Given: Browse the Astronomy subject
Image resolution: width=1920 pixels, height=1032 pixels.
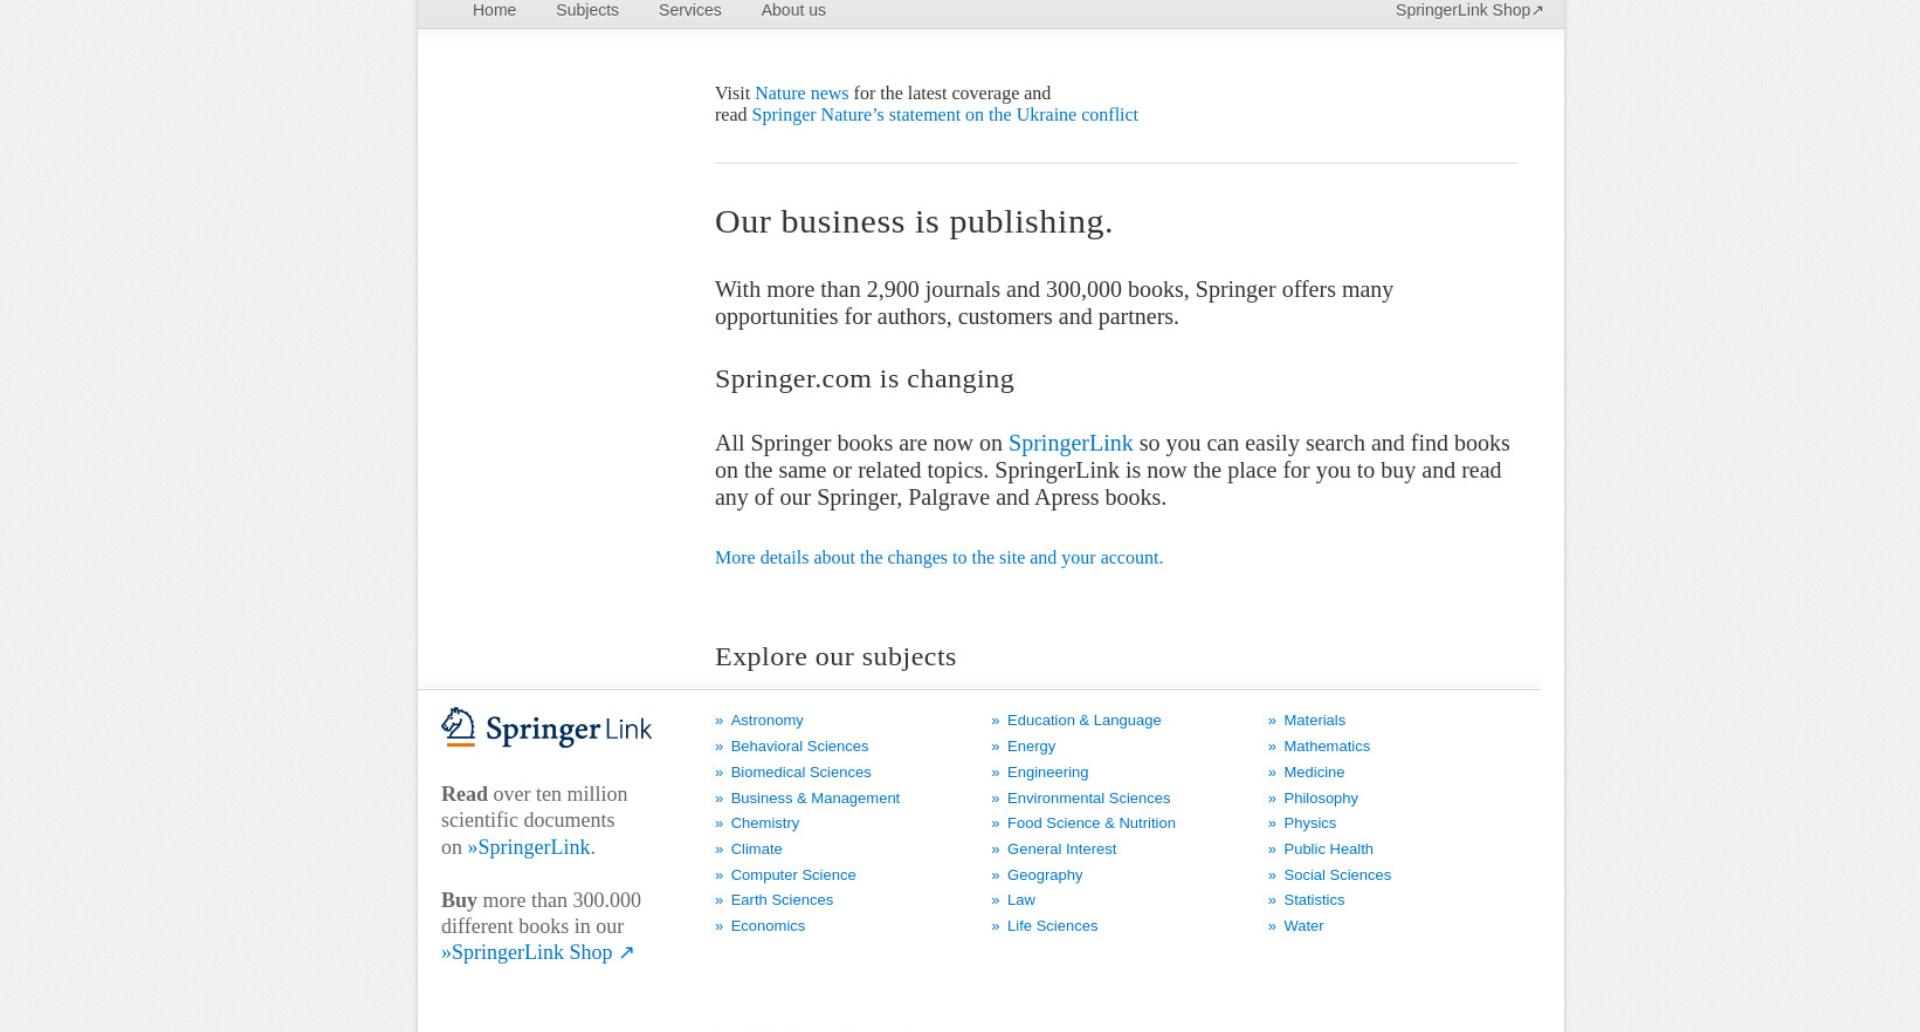Looking at the screenshot, I should point(766,720).
